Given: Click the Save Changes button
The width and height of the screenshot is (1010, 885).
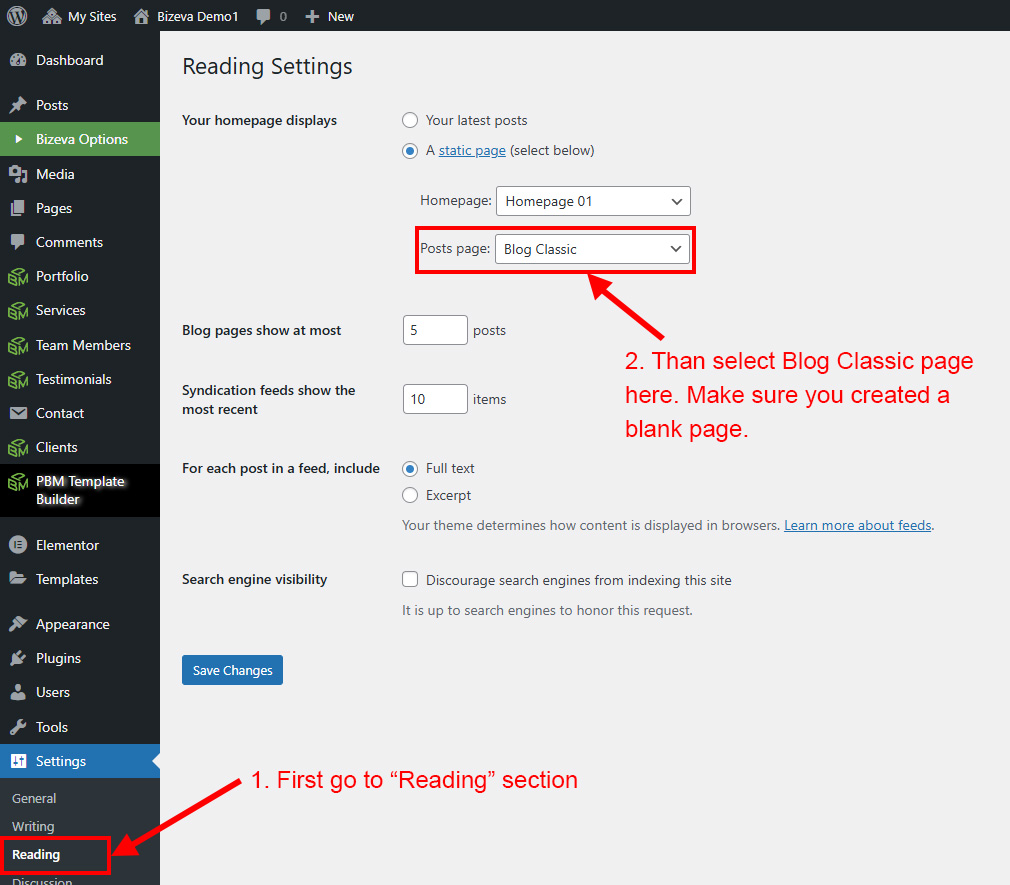Looking at the screenshot, I should coord(232,670).
